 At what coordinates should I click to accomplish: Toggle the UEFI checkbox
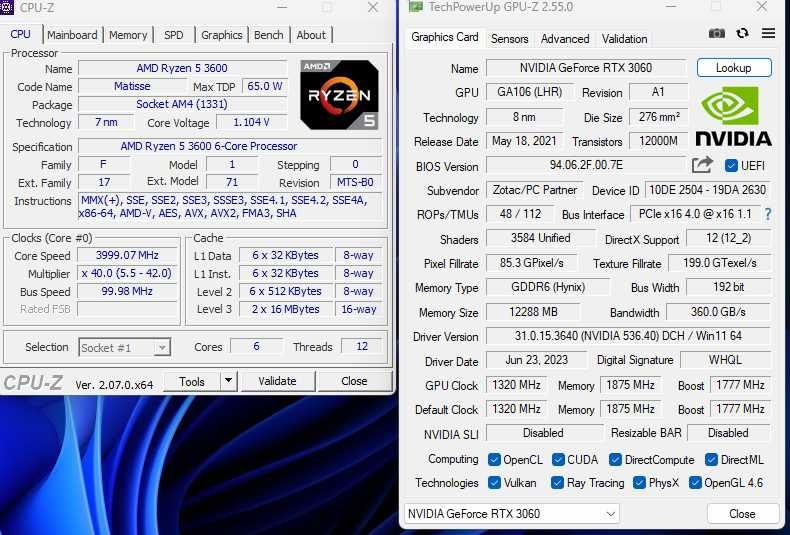pyautogui.click(x=731, y=166)
